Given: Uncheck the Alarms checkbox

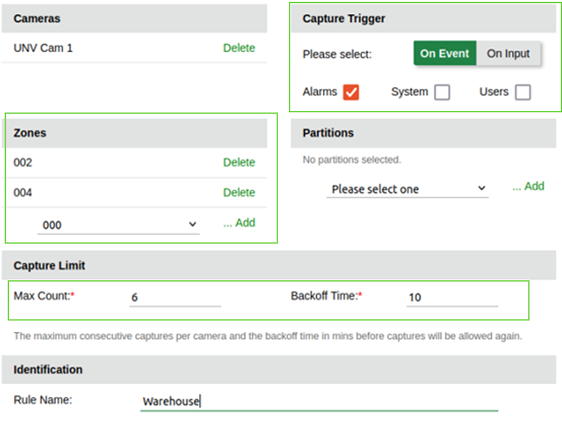Looking at the screenshot, I should point(351,92).
